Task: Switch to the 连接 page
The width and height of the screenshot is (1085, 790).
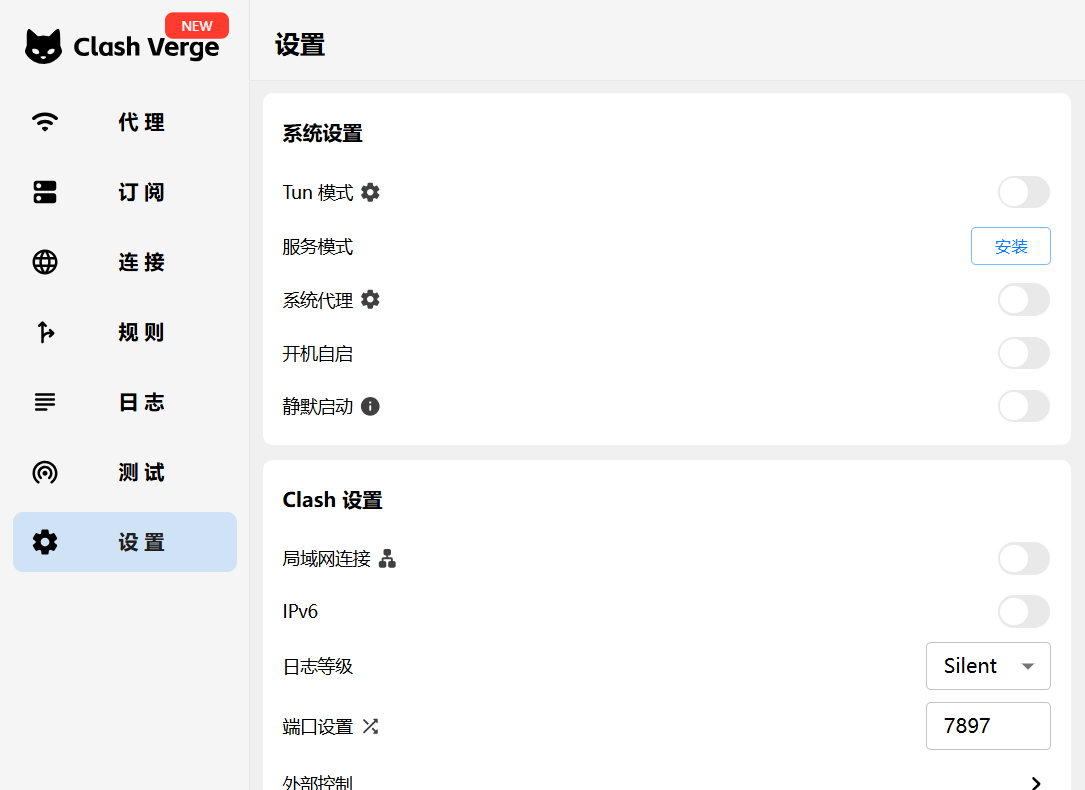Action: pos(125,262)
